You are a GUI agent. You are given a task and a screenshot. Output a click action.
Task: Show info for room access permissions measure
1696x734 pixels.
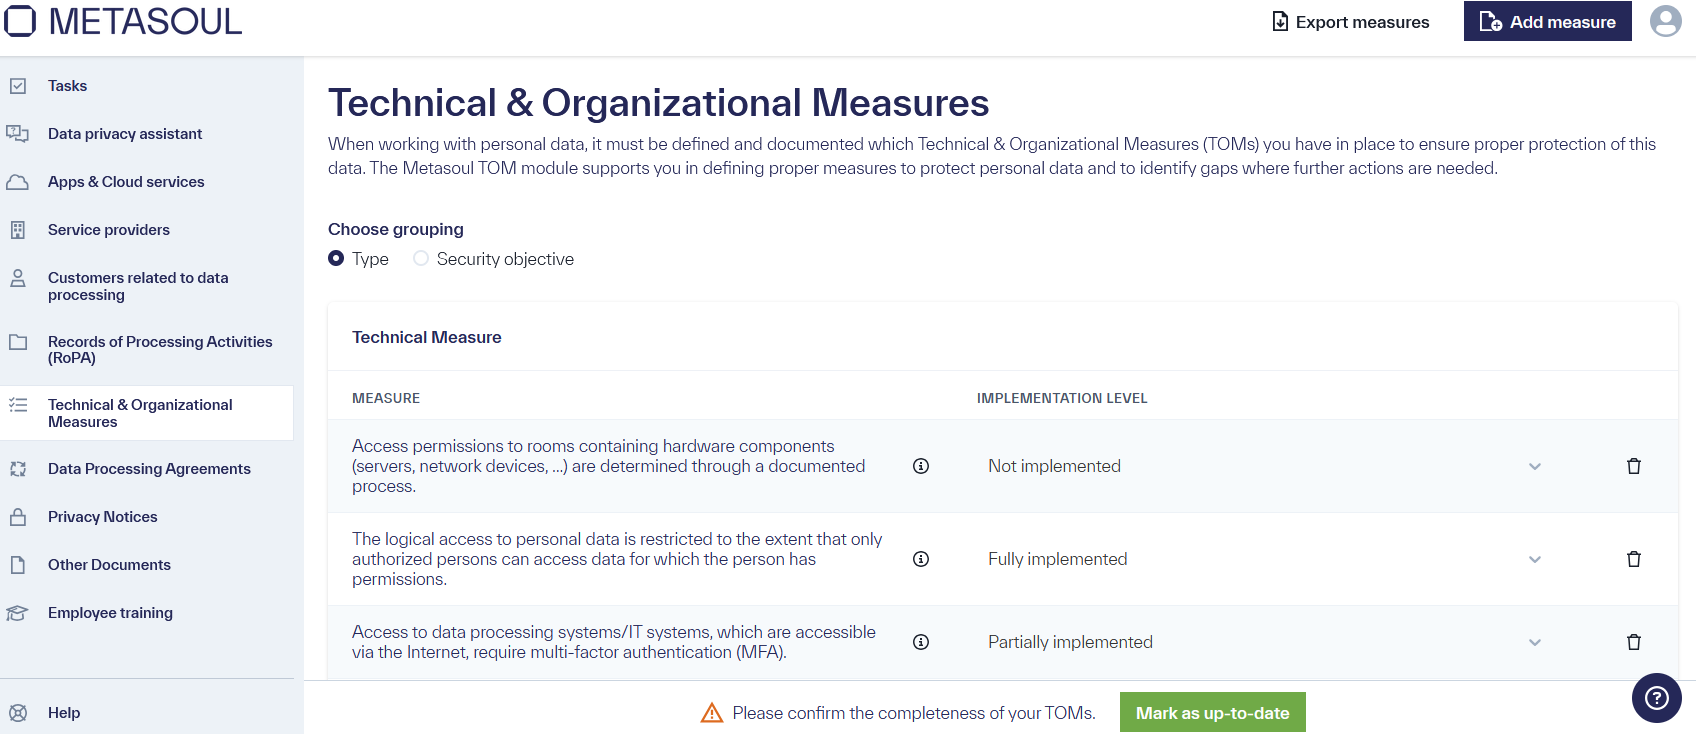(921, 466)
